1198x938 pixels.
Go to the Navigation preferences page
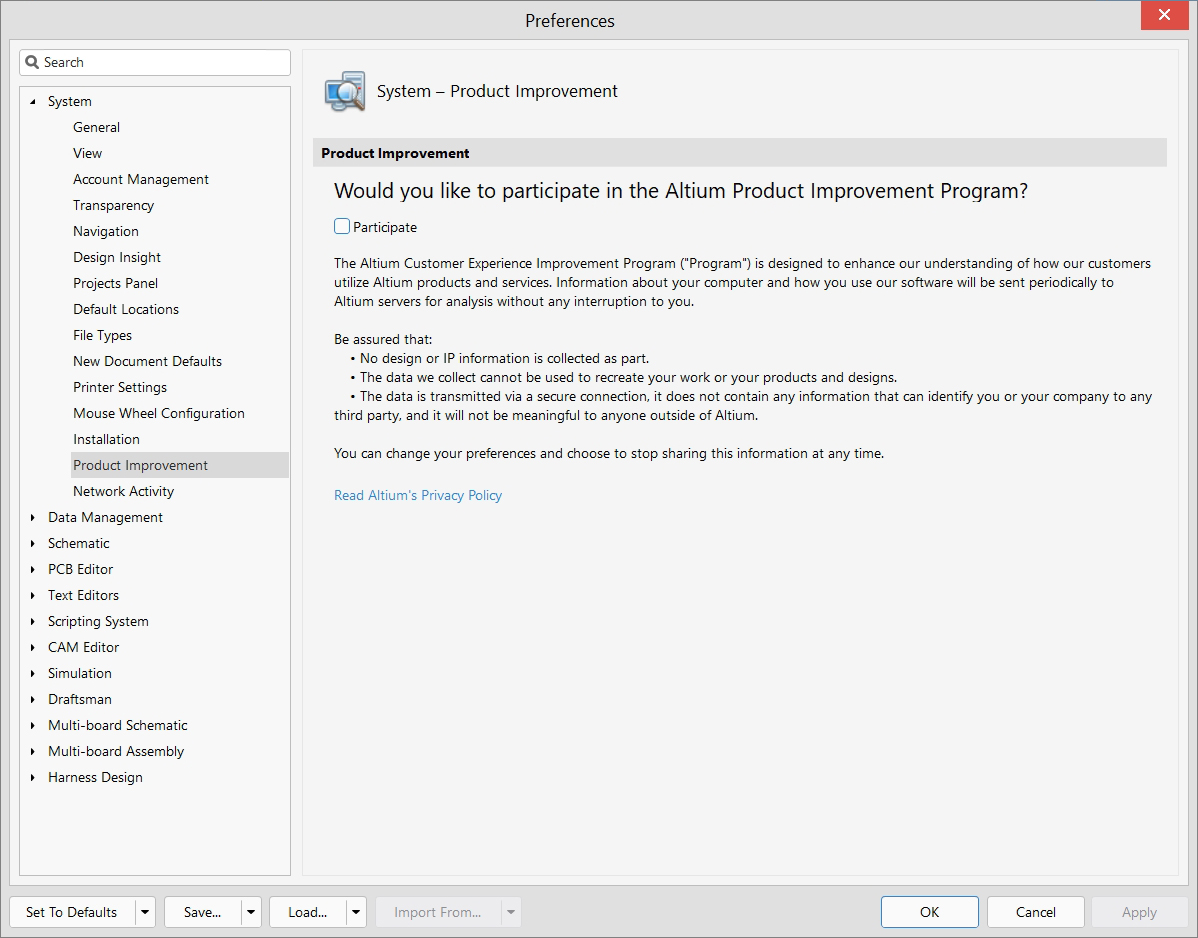105,231
